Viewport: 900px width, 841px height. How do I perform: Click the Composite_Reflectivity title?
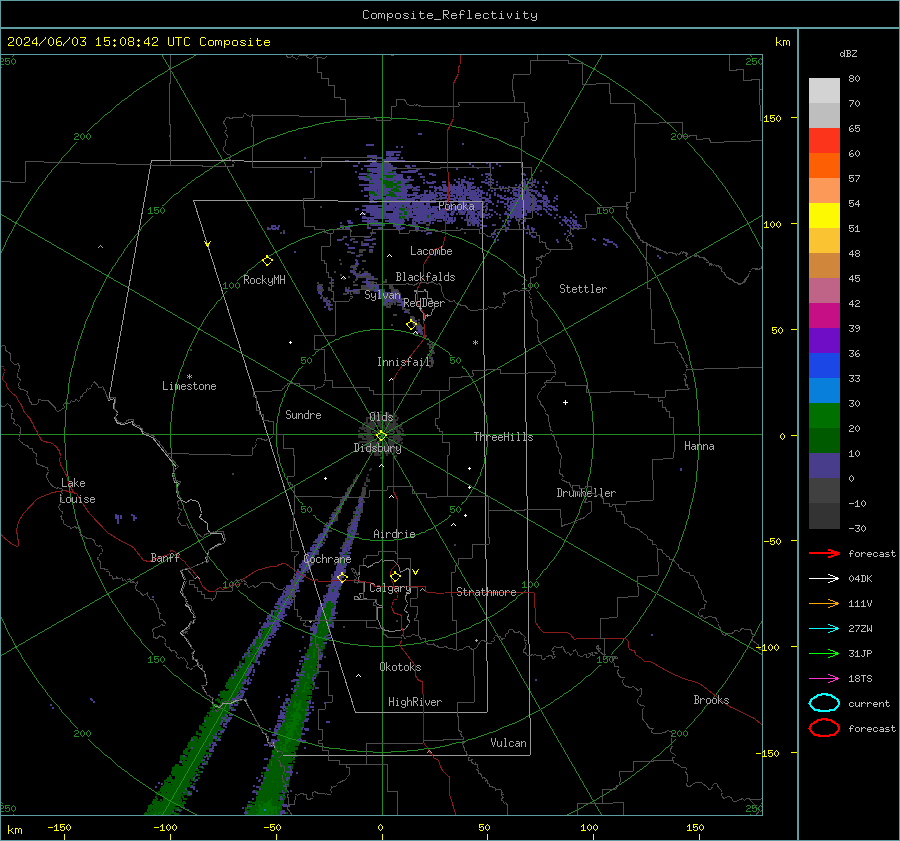pyautogui.click(x=450, y=15)
